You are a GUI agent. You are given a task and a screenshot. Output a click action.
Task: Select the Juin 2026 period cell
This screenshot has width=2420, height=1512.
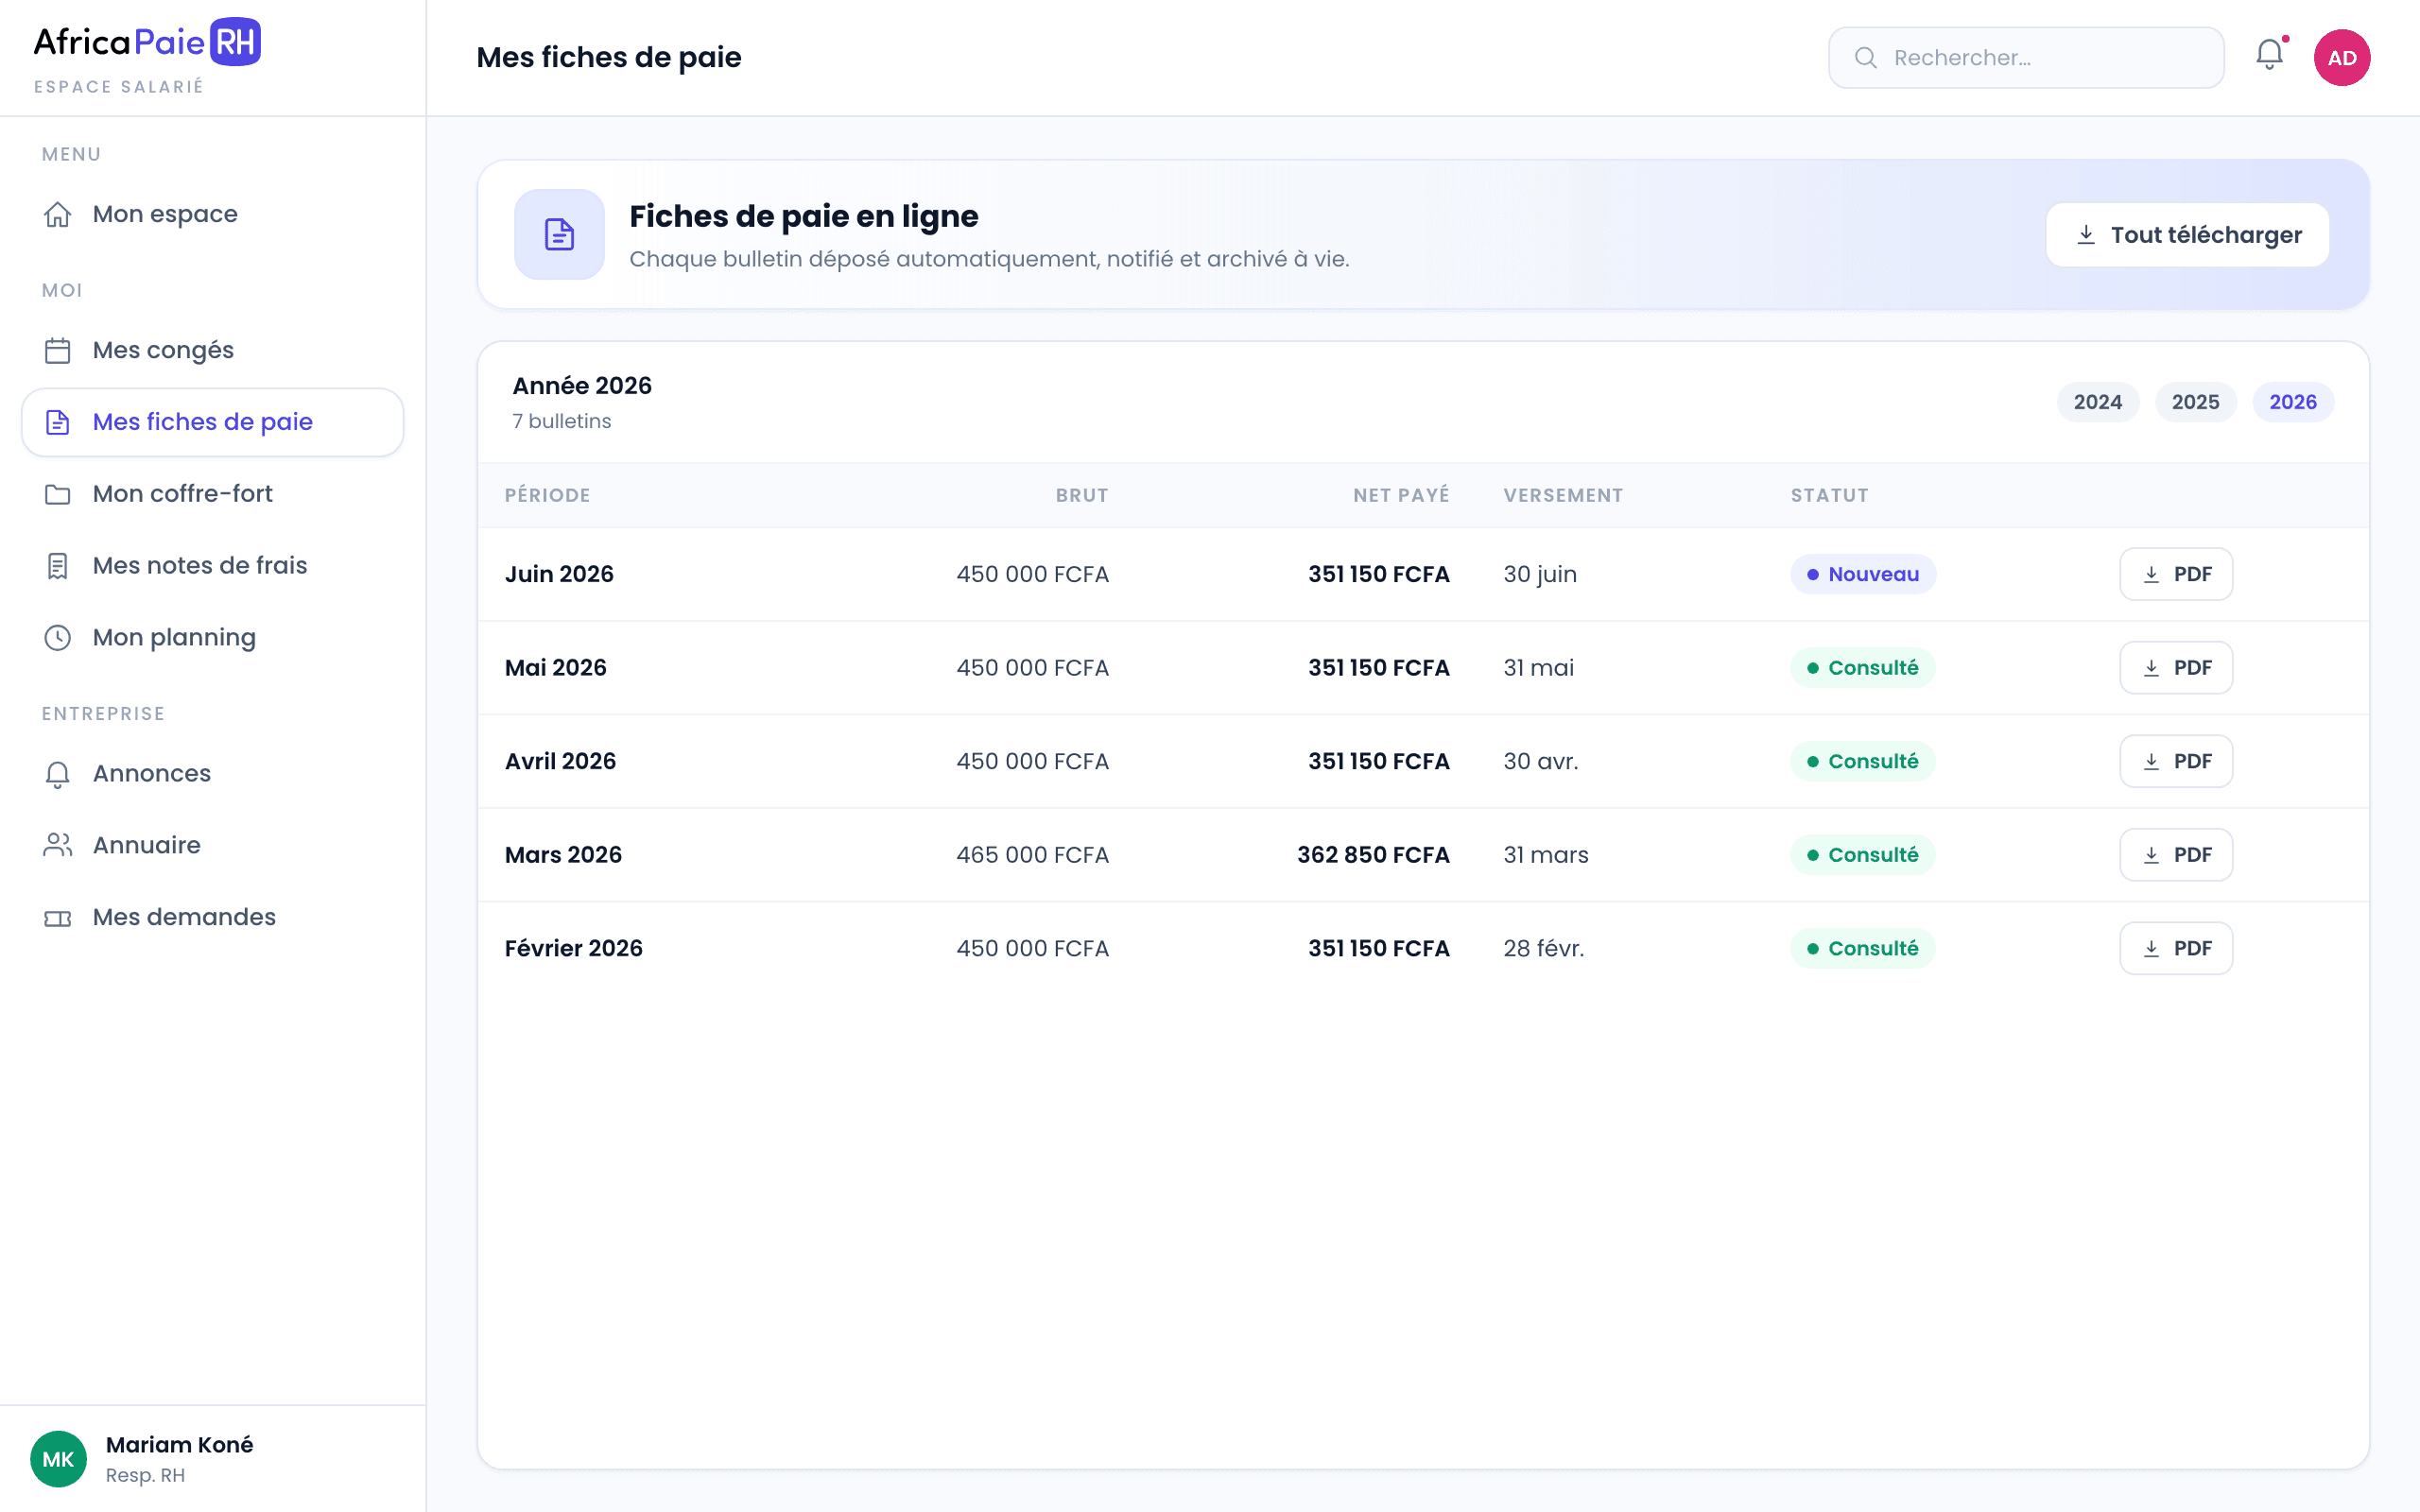pos(559,574)
